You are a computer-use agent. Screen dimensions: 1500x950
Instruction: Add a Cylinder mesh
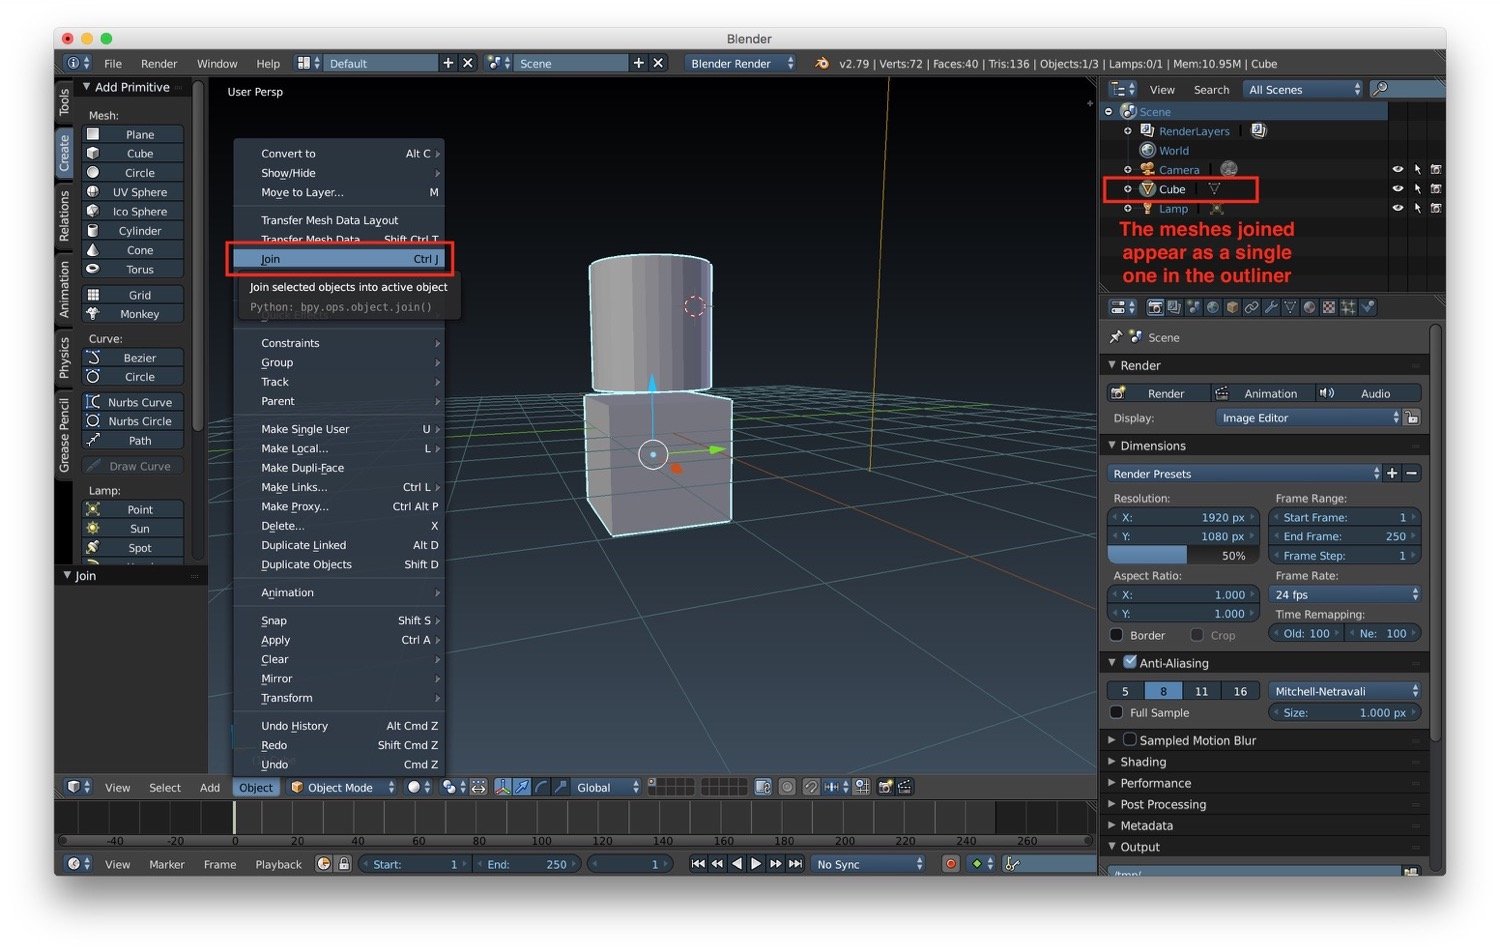pos(132,231)
